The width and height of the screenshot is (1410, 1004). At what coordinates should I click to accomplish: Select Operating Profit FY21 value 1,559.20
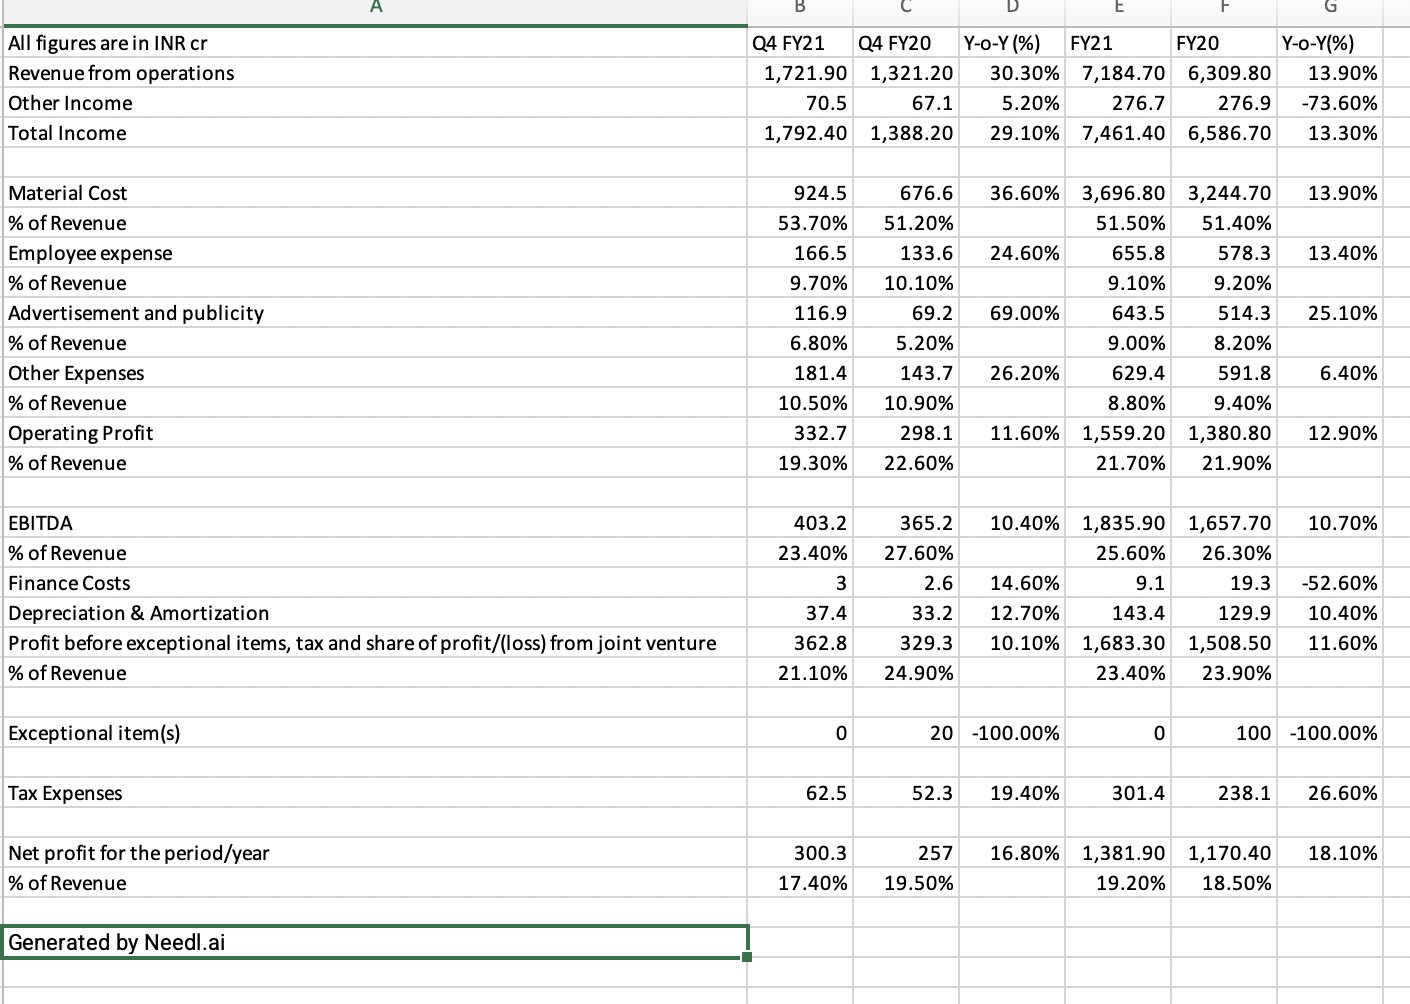coord(1118,433)
